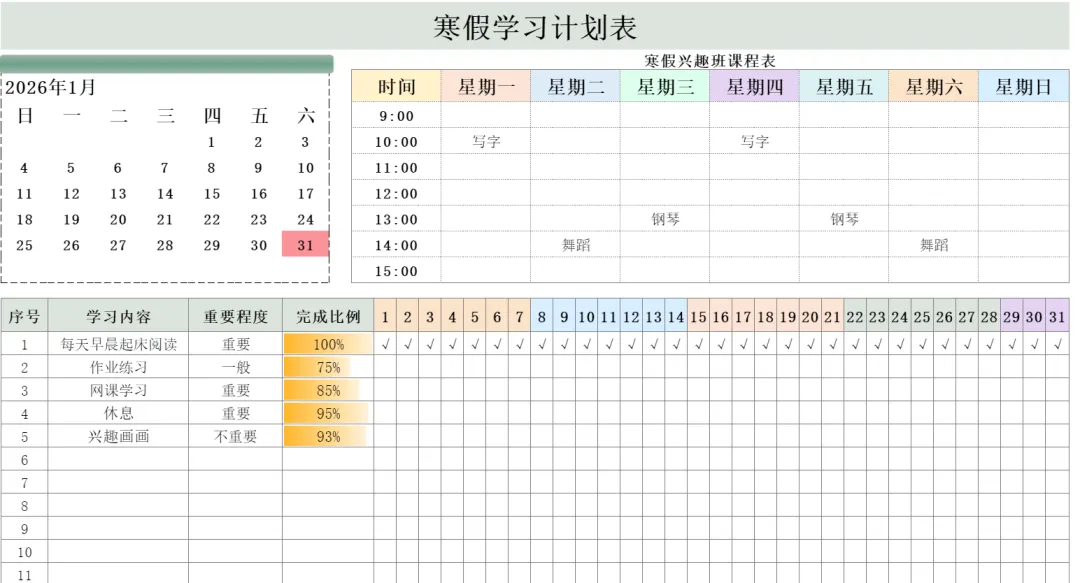Select the 星期一 column header

coord(486,87)
